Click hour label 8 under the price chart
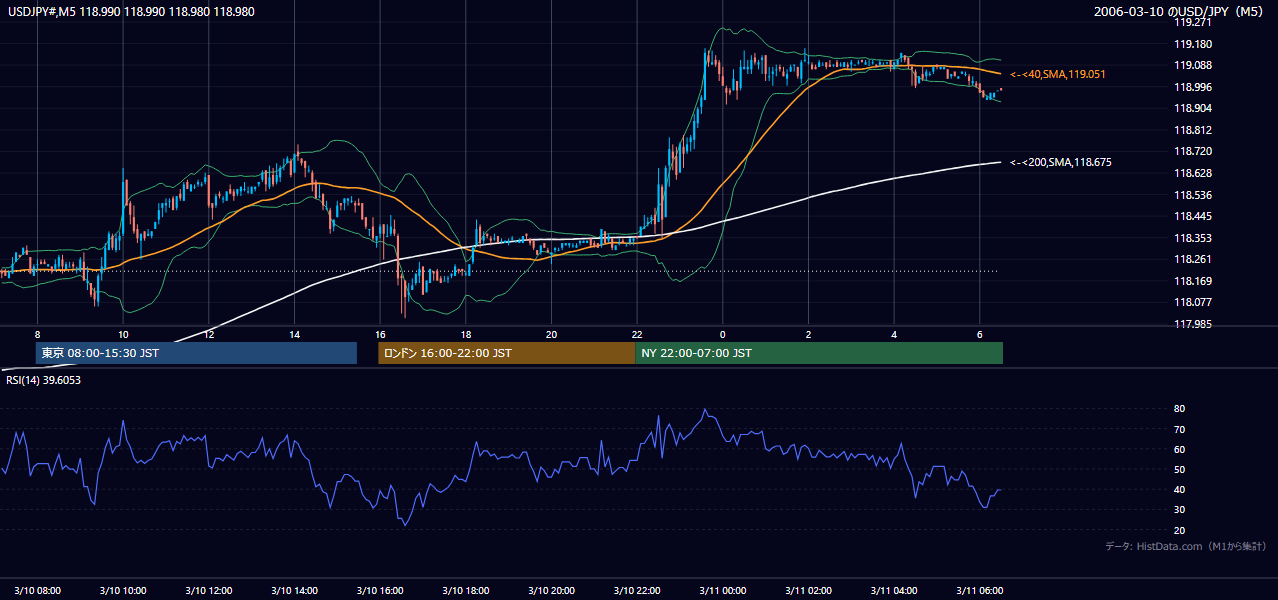The image size is (1278, 600). click(x=37, y=334)
